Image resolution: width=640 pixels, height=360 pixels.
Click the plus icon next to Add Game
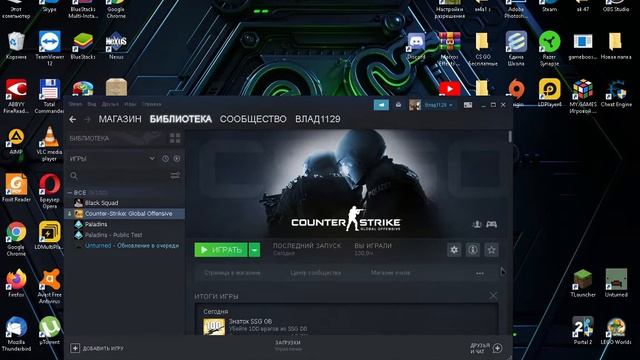75,348
